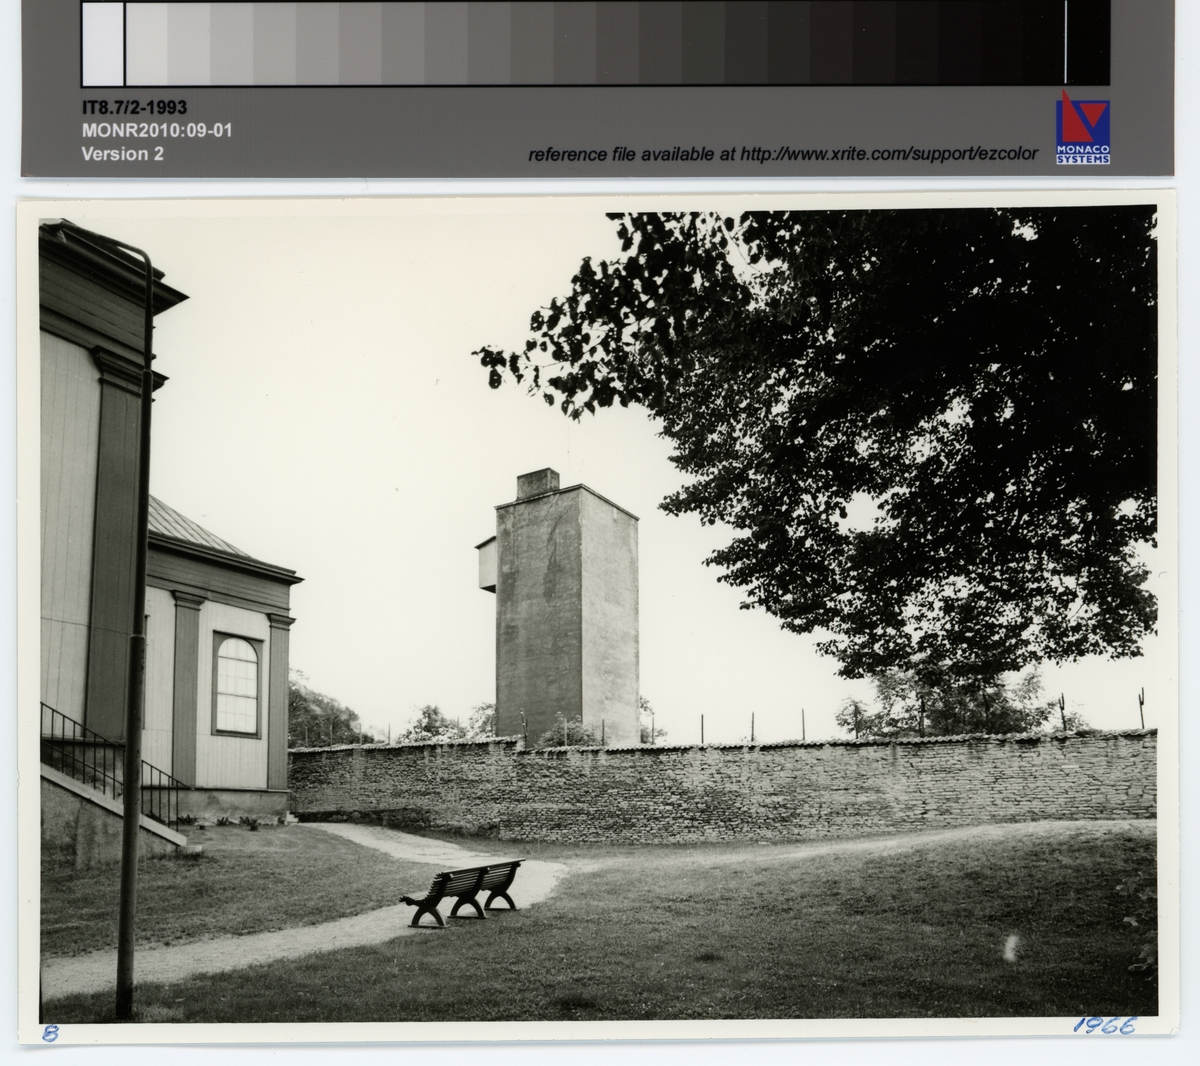1200x1066 pixels.
Task: Click the handwritten 1966 annotation
Action: pos(1102,1025)
